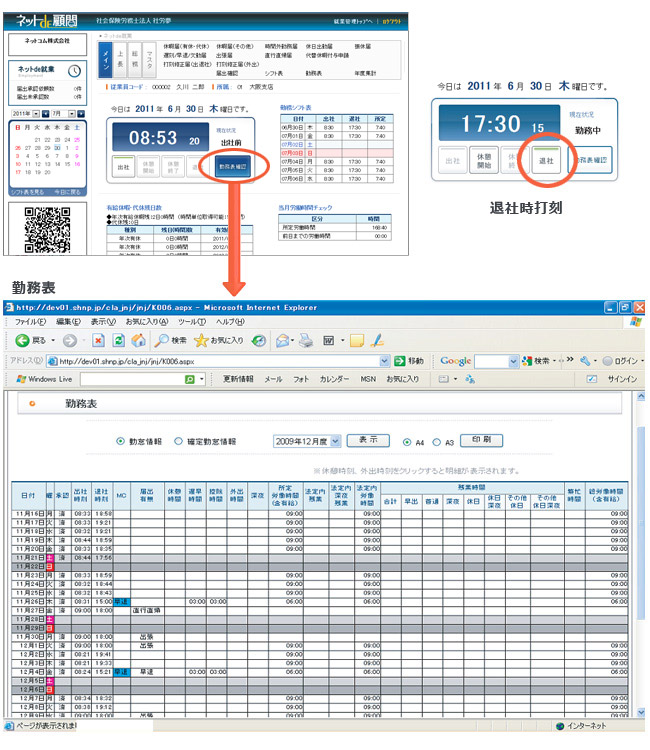650x750 pixels.
Task: Open History icon in IE toolbar
Action: [259, 341]
